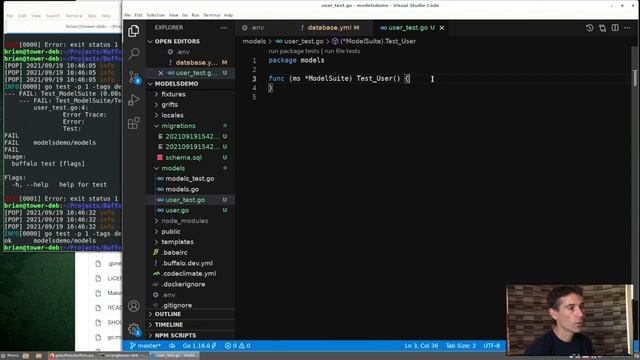640x360 pixels.
Task: Open the Accounts menu icon
Action: 133,306
